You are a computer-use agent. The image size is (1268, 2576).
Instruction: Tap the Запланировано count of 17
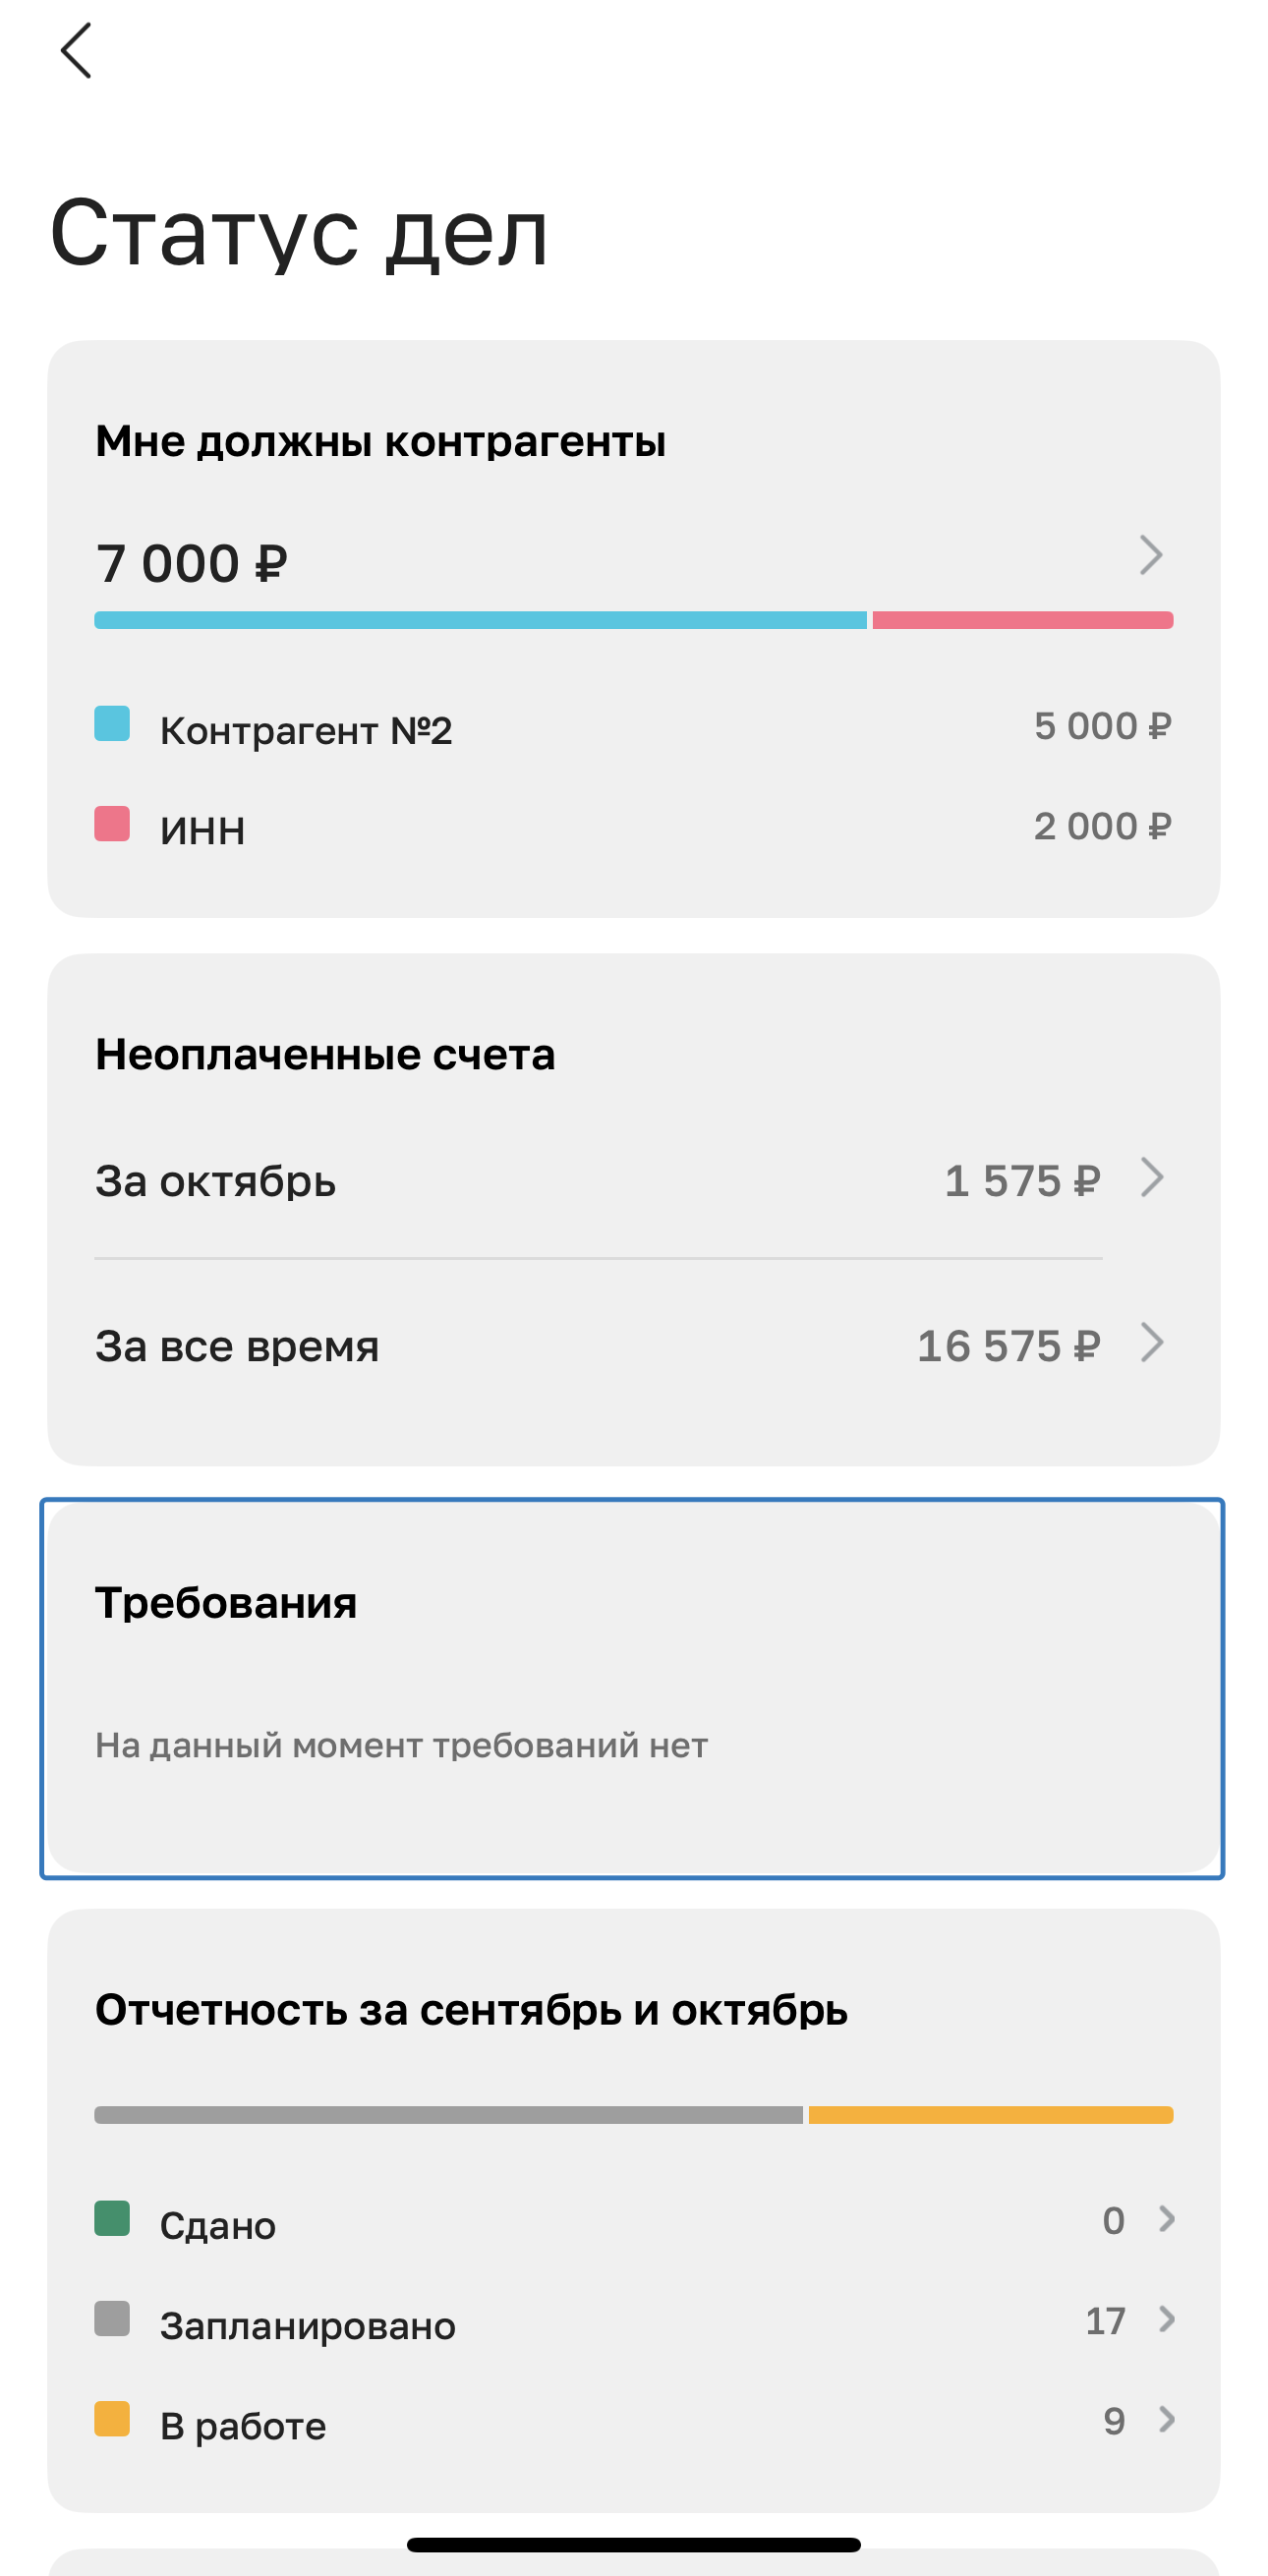[1105, 2320]
